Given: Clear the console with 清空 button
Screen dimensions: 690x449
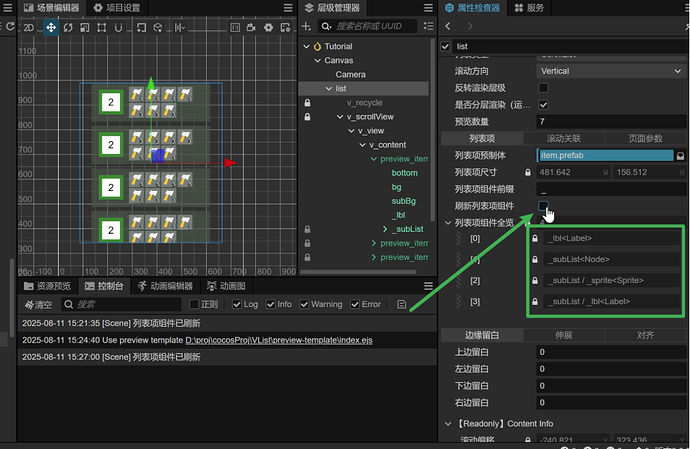Looking at the screenshot, I should (x=39, y=304).
